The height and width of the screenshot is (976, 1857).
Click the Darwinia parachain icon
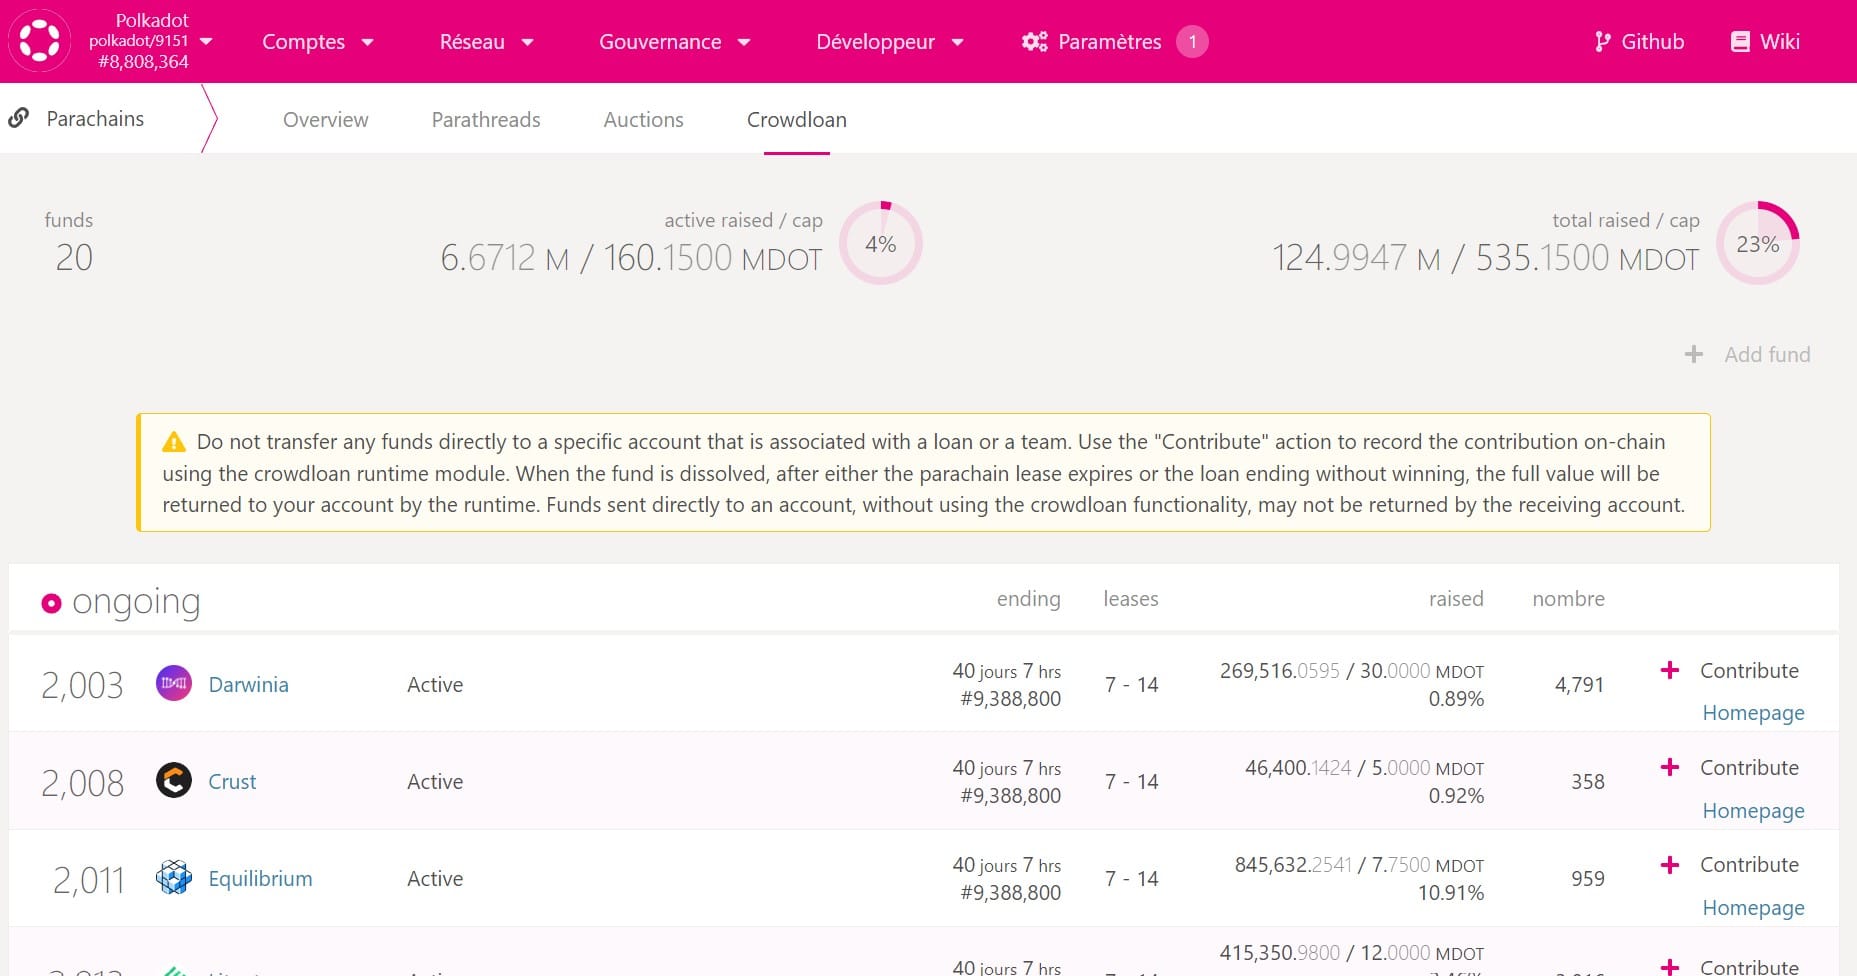(174, 684)
